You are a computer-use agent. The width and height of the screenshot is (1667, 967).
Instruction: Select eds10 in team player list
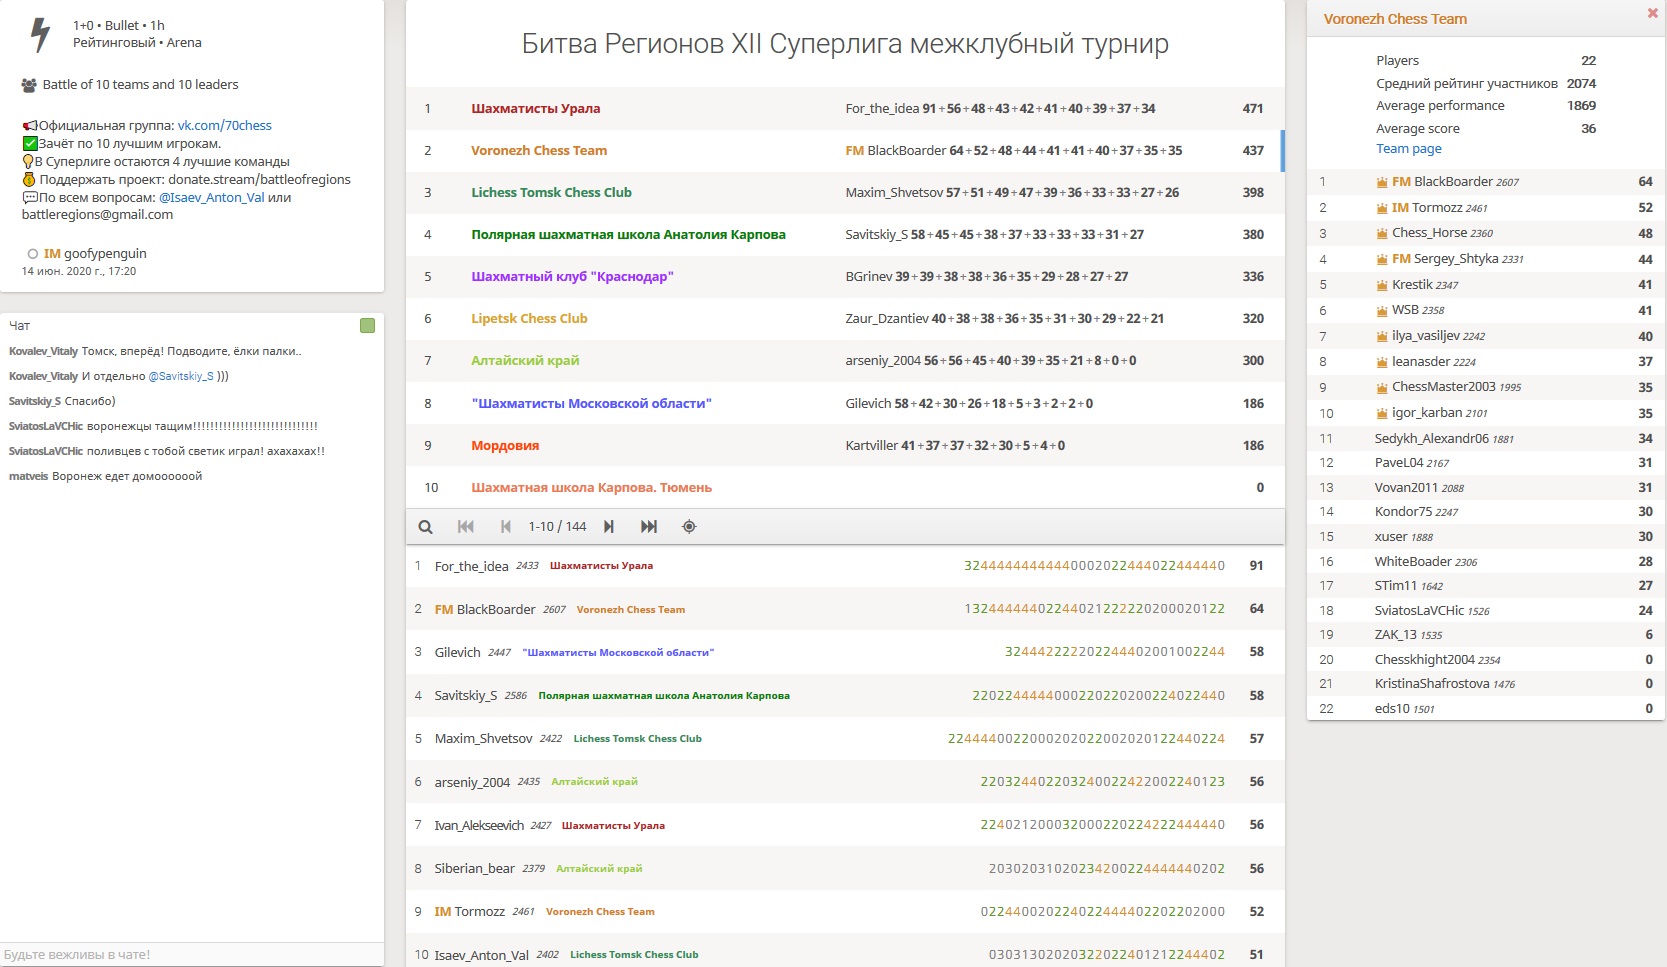(1486, 708)
